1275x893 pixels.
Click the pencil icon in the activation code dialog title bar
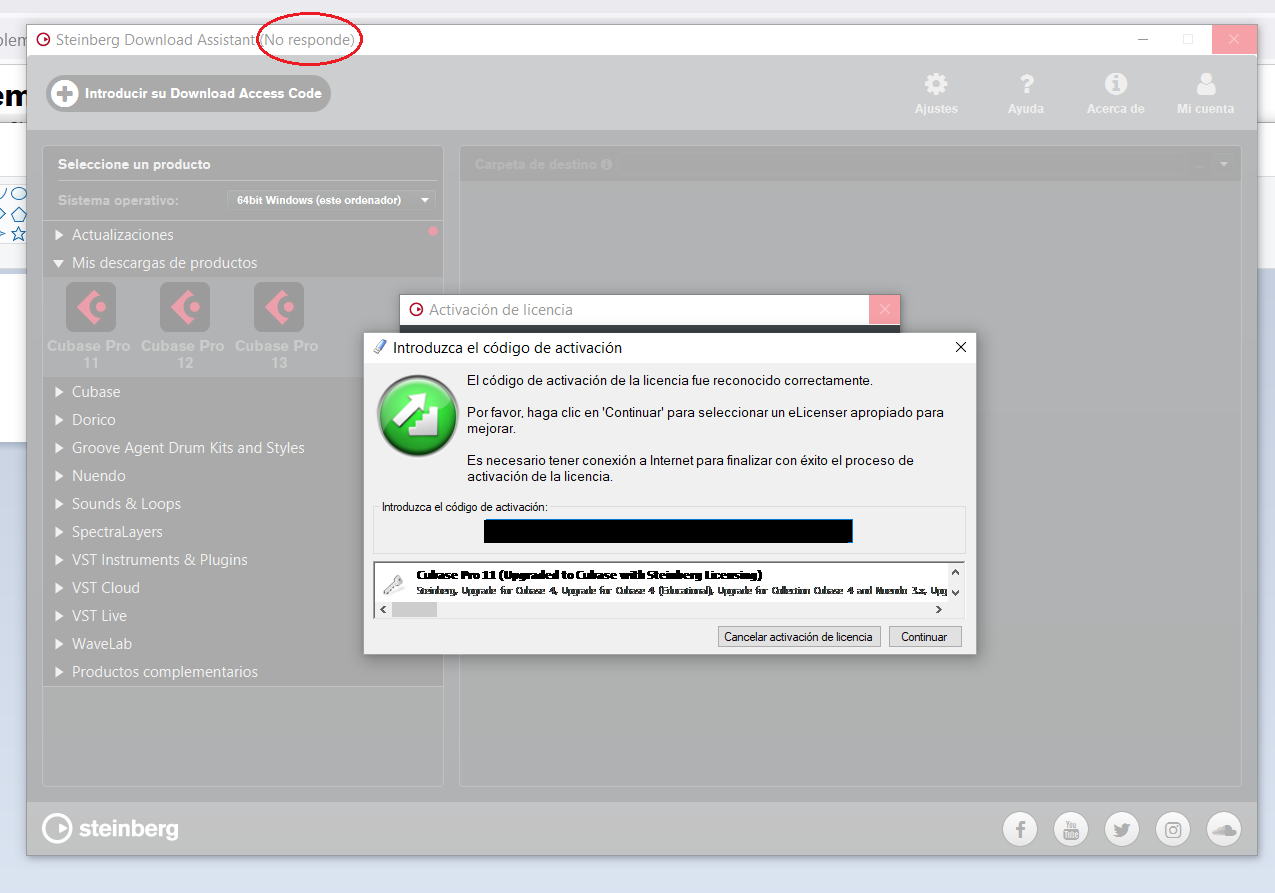(x=379, y=348)
